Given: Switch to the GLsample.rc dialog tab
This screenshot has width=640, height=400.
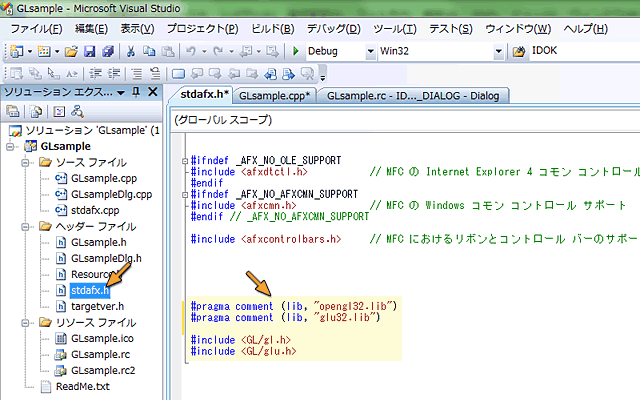Looking at the screenshot, I should 413,96.
